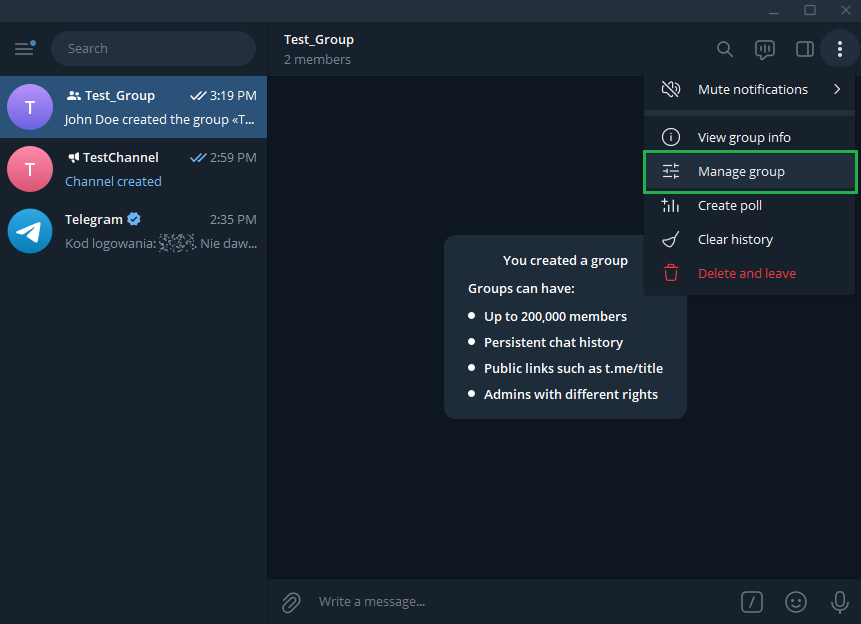This screenshot has width=861, height=624.
Task: Select Clear history menu item
Action: [750, 239]
